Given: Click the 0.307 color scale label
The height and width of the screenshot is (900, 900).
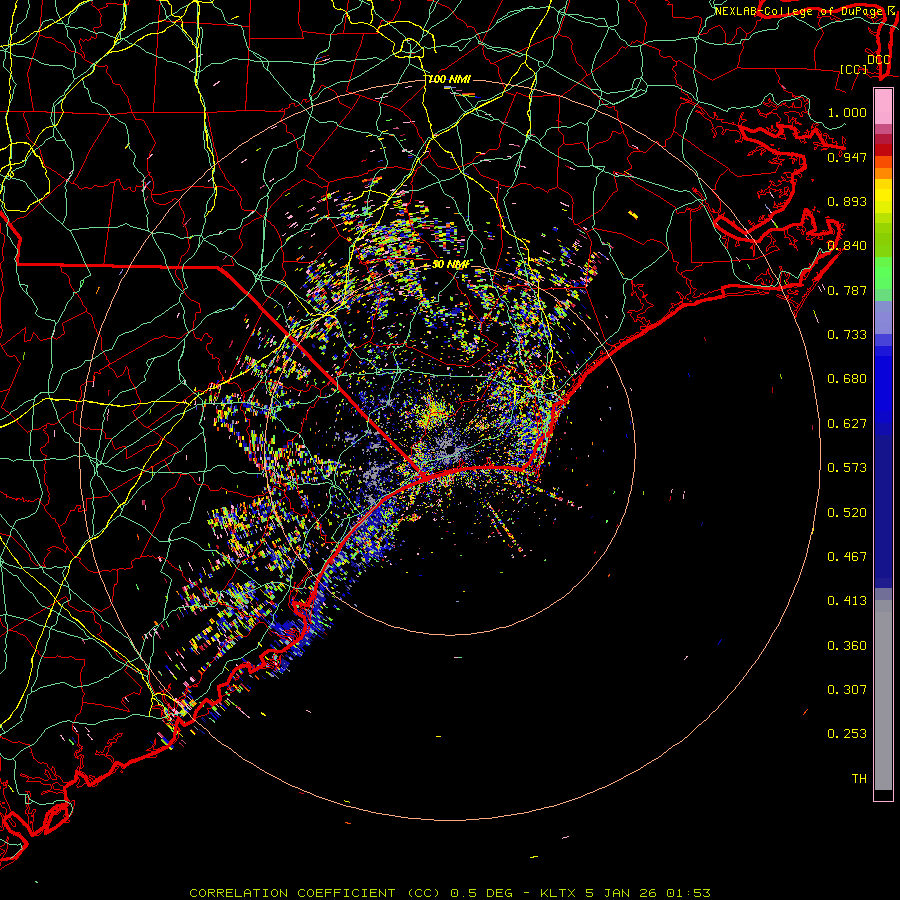Looking at the screenshot, I should 847,690.
